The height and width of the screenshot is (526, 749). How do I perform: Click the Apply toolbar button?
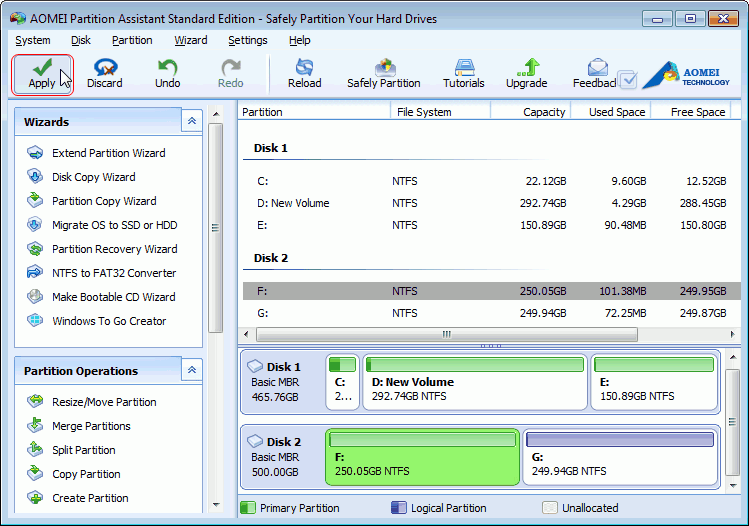pos(43,75)
